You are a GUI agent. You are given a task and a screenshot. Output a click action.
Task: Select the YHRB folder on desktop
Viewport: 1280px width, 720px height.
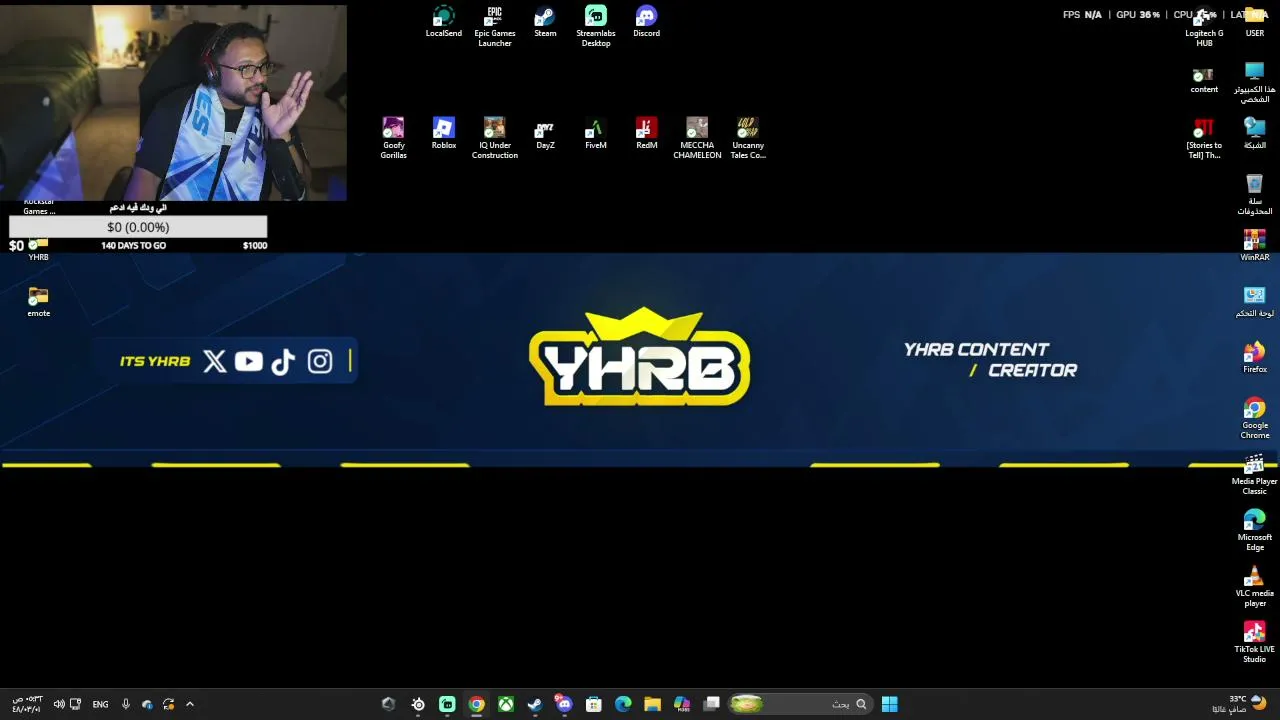[39, 250]
